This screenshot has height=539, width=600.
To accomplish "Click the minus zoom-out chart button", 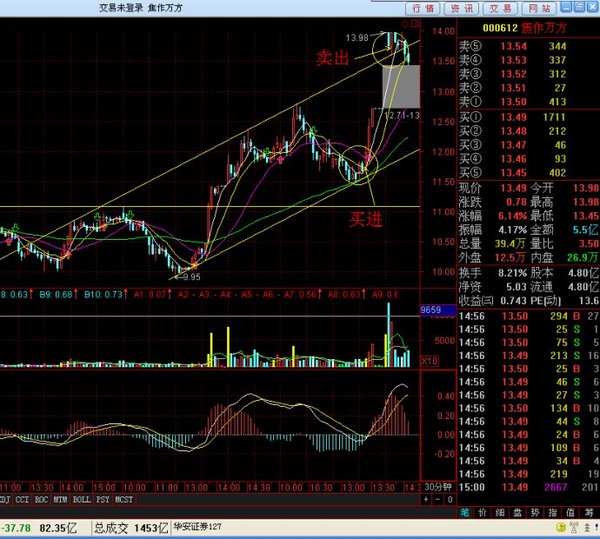I will click(438, 499).
